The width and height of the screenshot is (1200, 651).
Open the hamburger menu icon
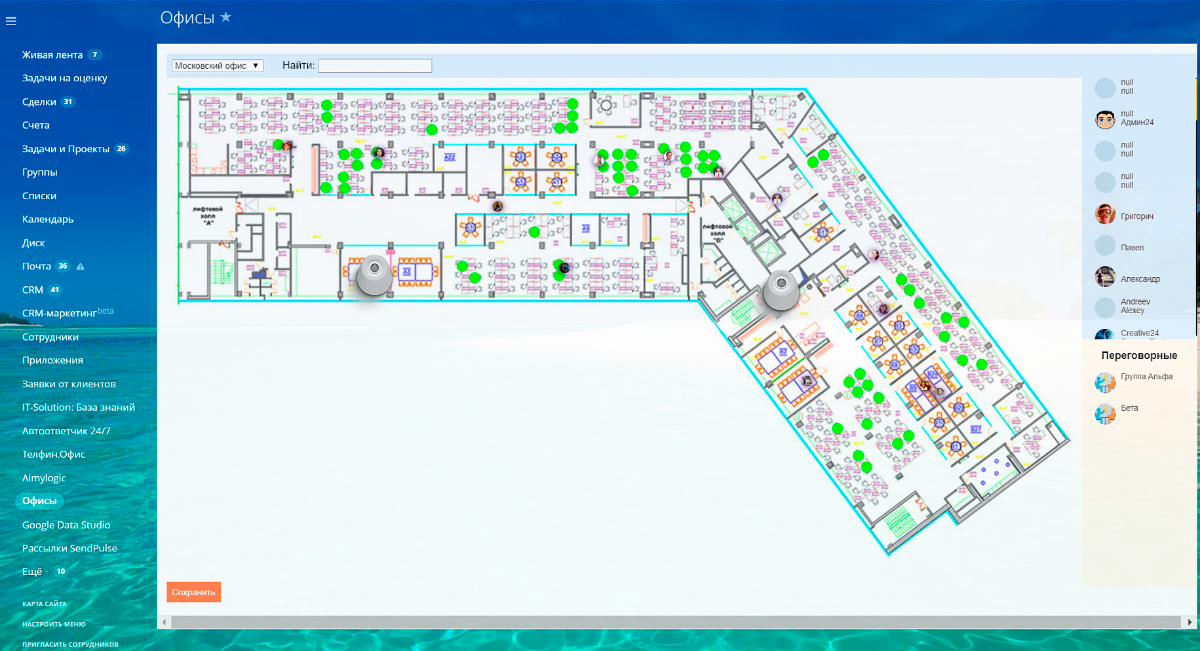10,21
